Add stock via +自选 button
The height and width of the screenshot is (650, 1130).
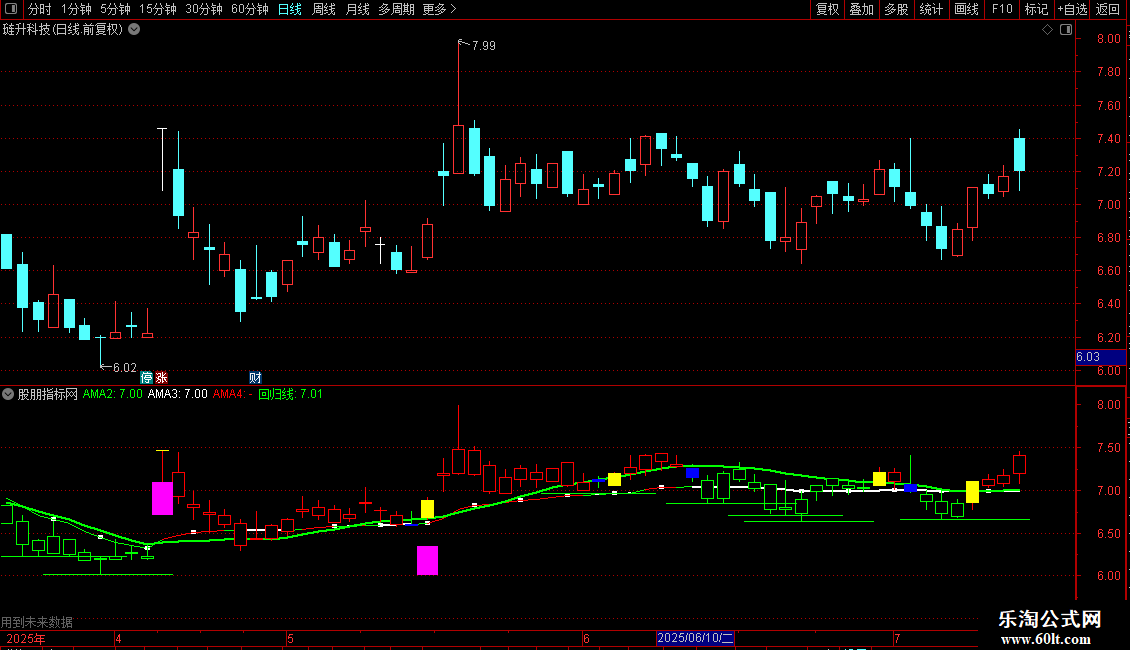pos(1072,9)
